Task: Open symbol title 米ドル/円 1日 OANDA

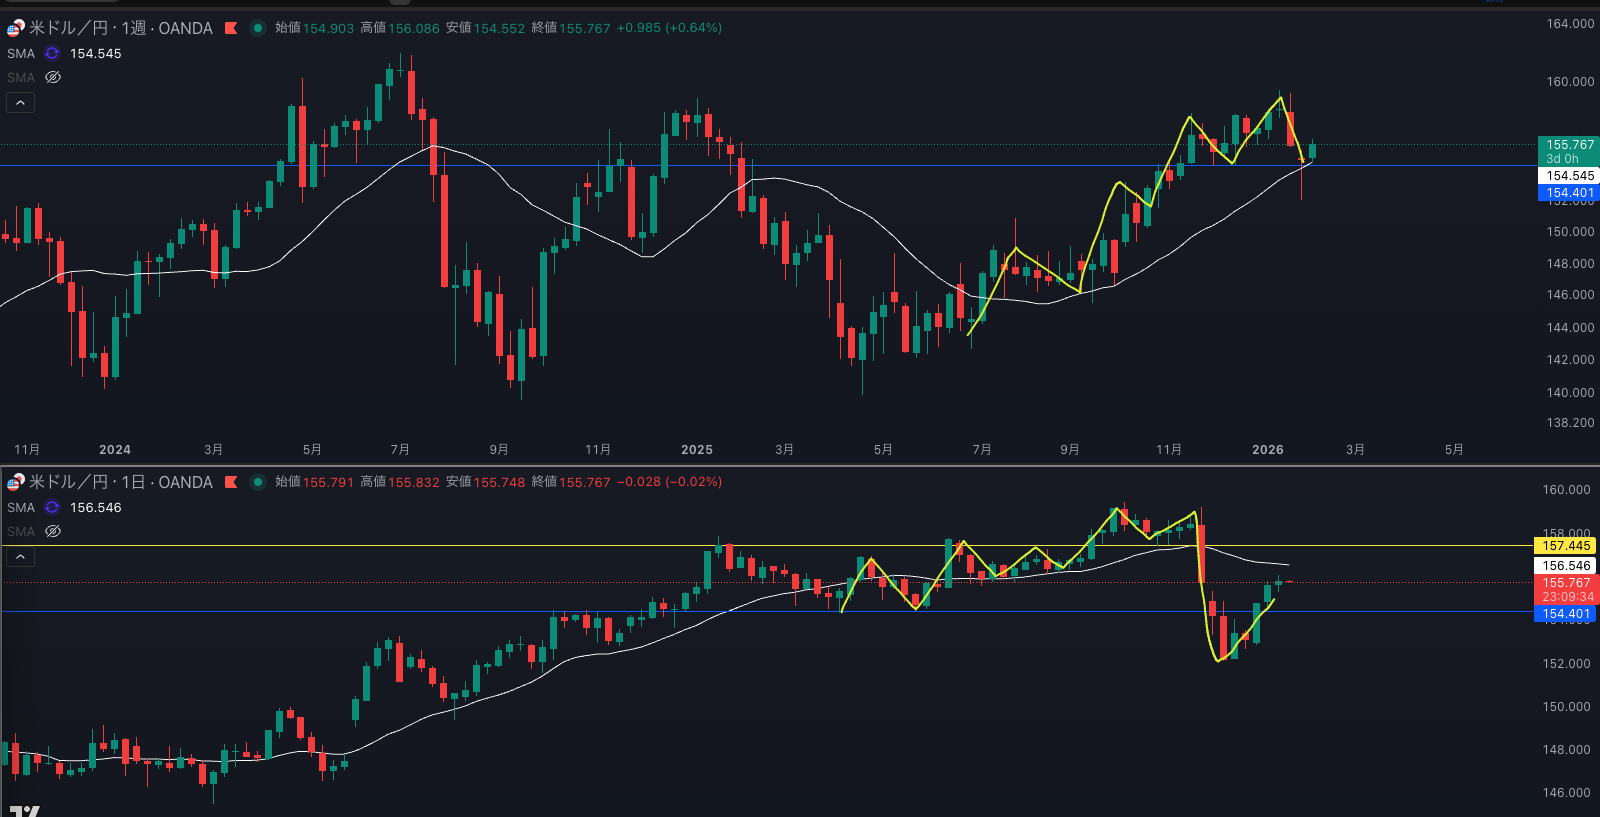Action: pos(120,482)
